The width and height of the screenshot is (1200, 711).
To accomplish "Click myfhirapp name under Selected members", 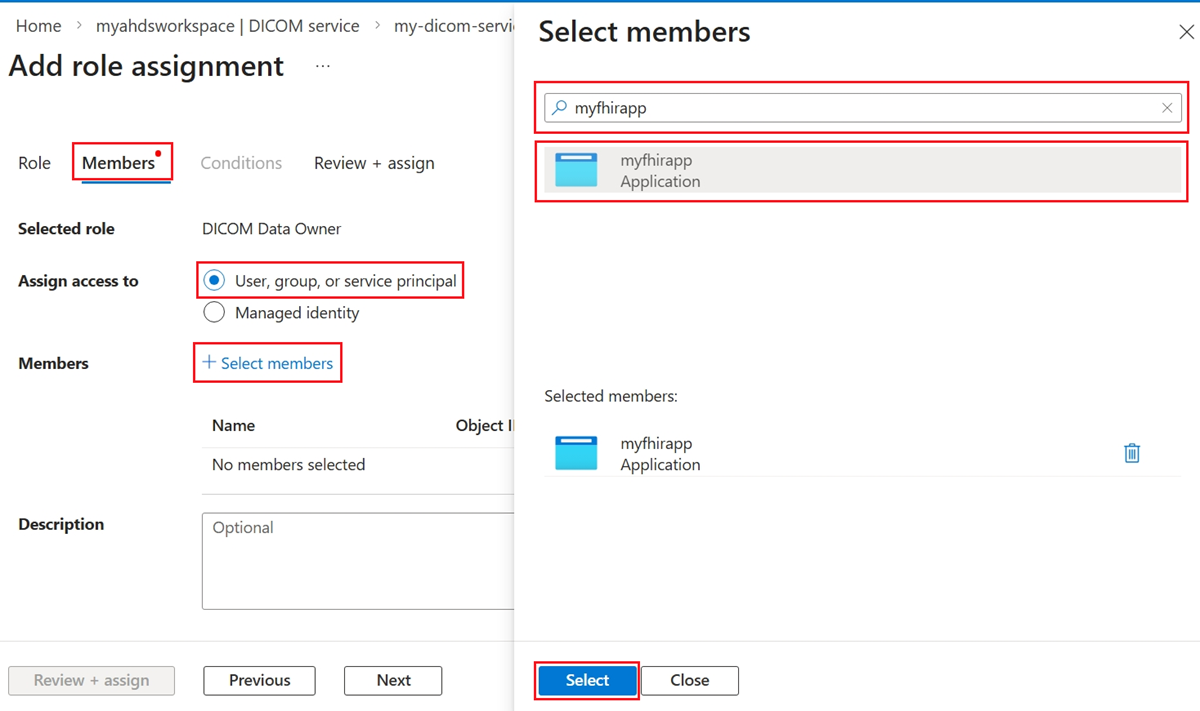I will [656, 443].
